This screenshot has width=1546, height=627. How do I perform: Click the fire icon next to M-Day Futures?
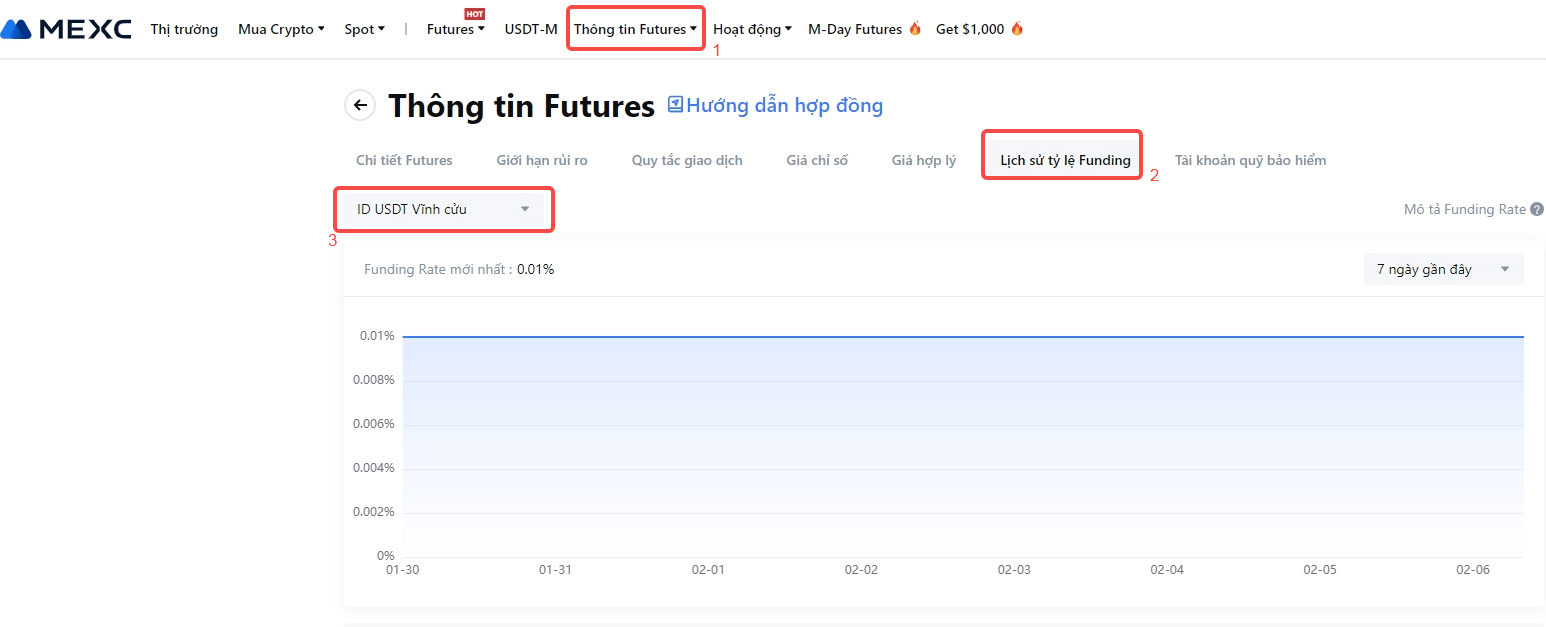click(x=915, y=29)
